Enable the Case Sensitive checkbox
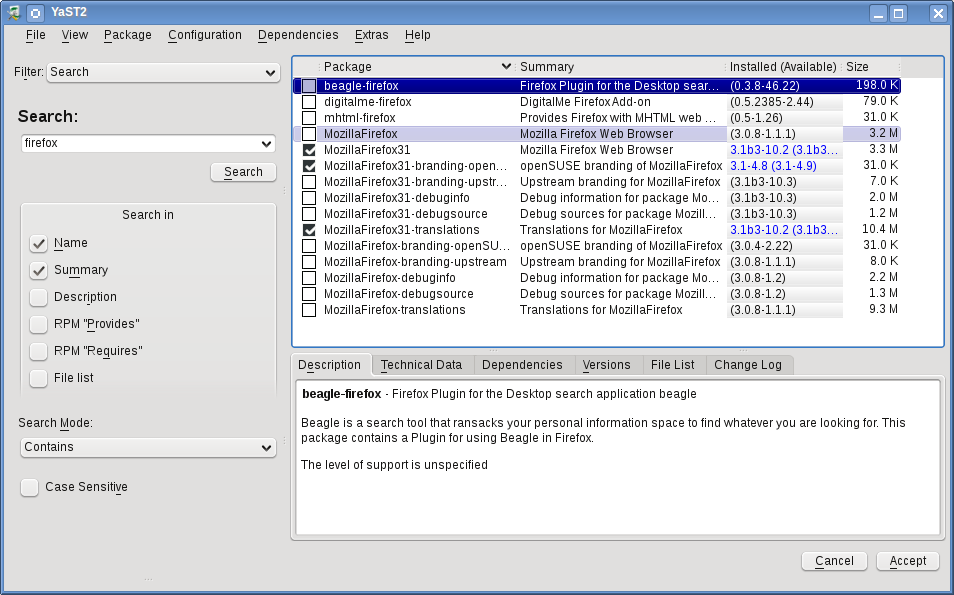954x595 pixels. pyautogui.click(x=30, y=487)
